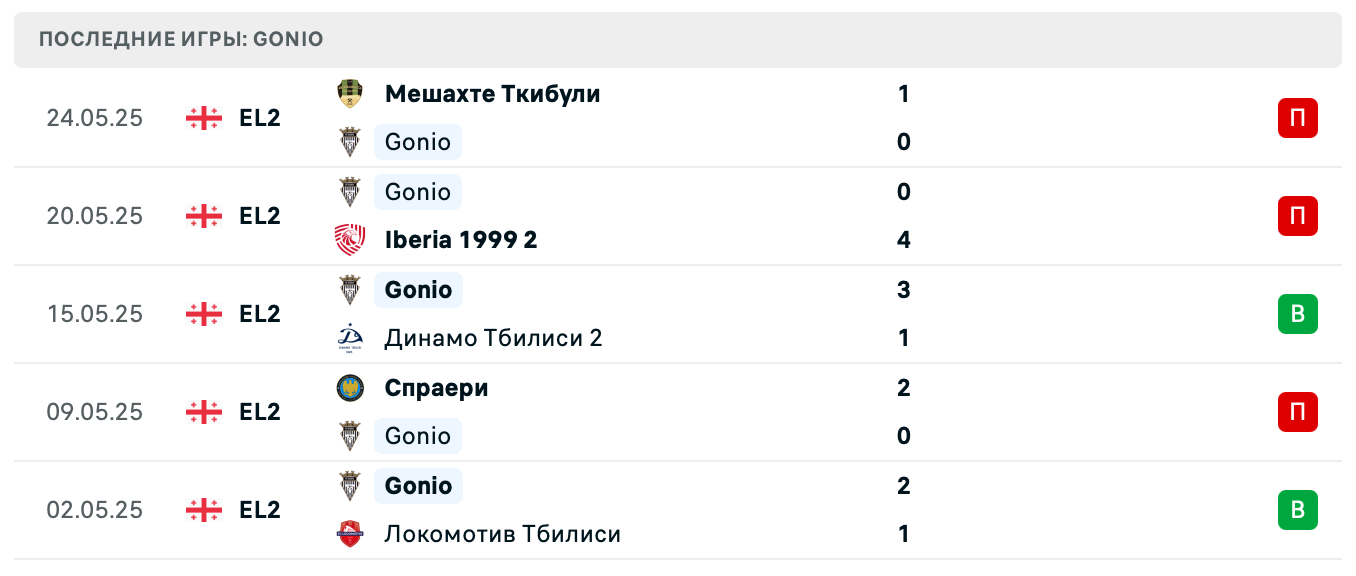This screenshot has width=1356, height=576.
Task: Click the Динамо Тбилиси 2 club emblem
Action: (349, 338)
